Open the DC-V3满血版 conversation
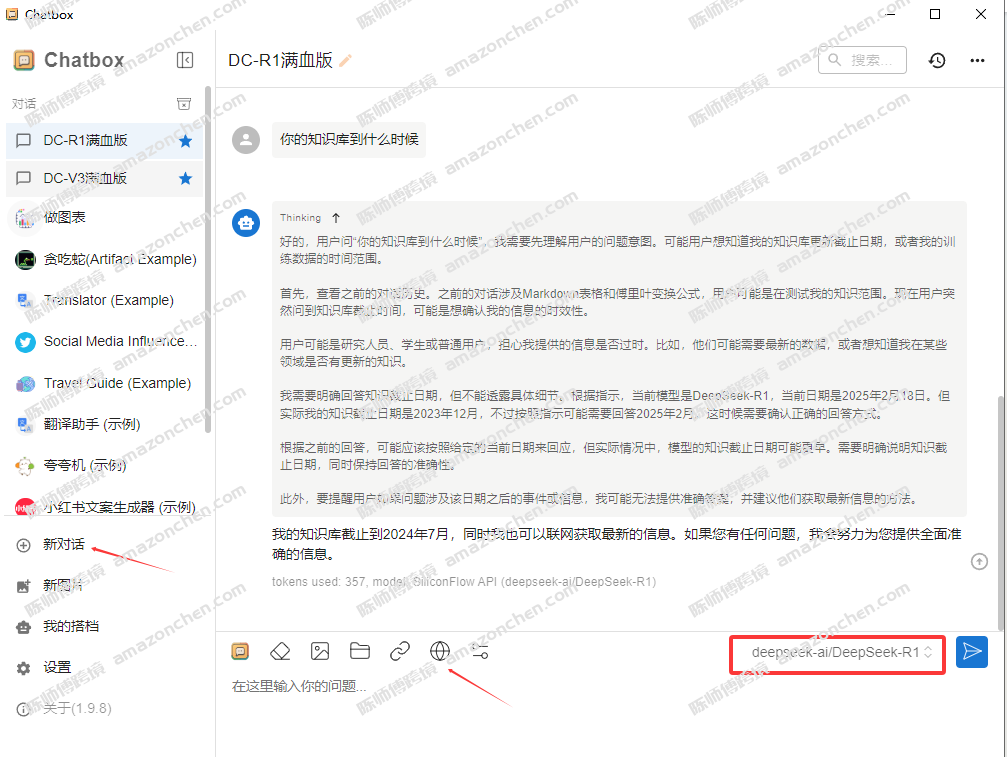The height and width of the screenshot is (757, 1007). pos(105,178)
